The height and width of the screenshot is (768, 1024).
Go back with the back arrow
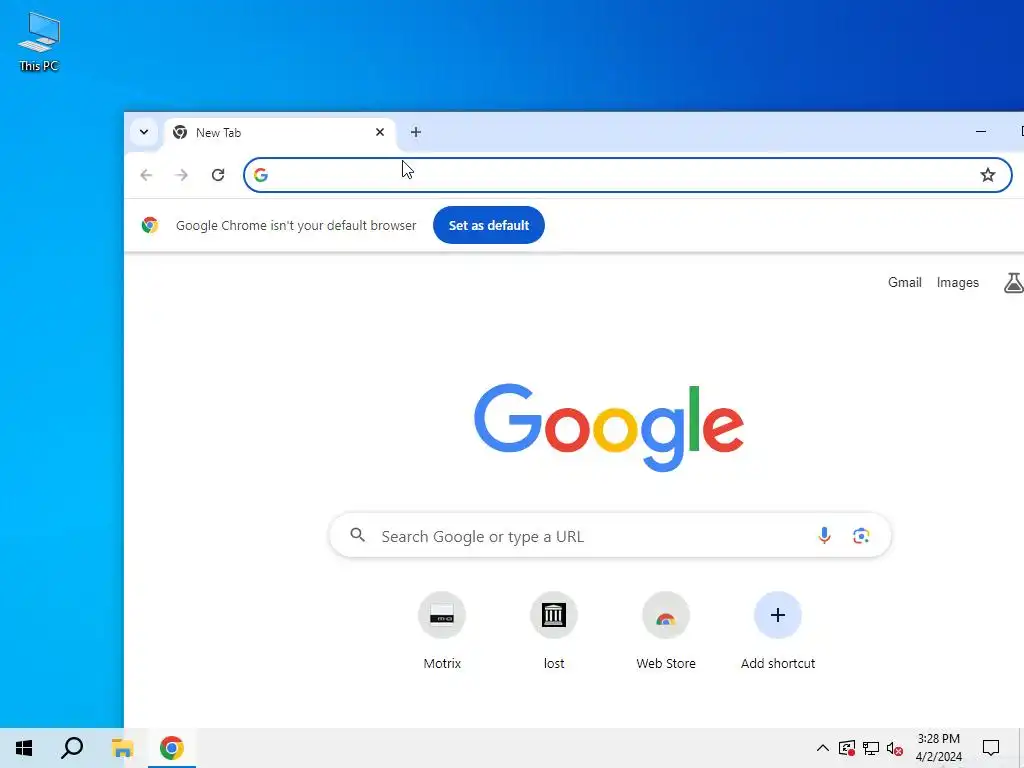pyautogui.click(x=146, y=175)
